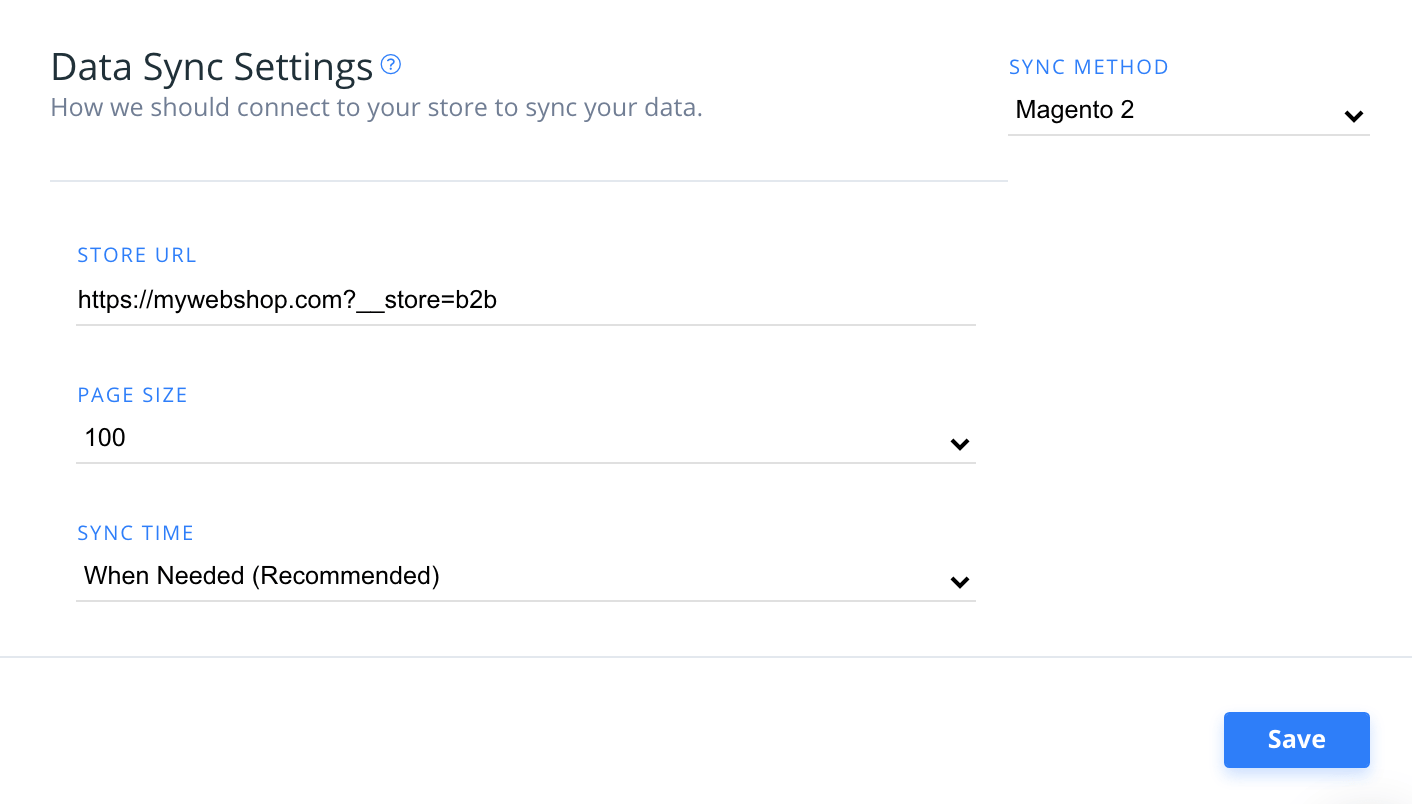Click the When Needed (Recommended) option text
This screenshot has width=1412, height=804.
click(262, 575)
